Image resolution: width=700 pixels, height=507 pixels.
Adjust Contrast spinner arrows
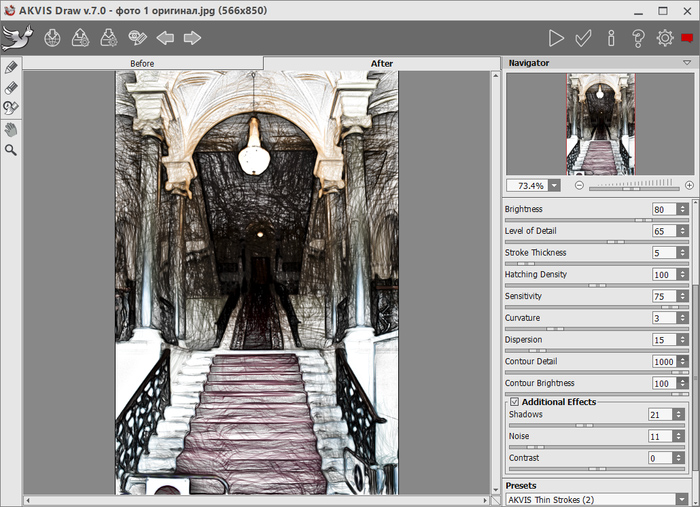coord(678,458)
